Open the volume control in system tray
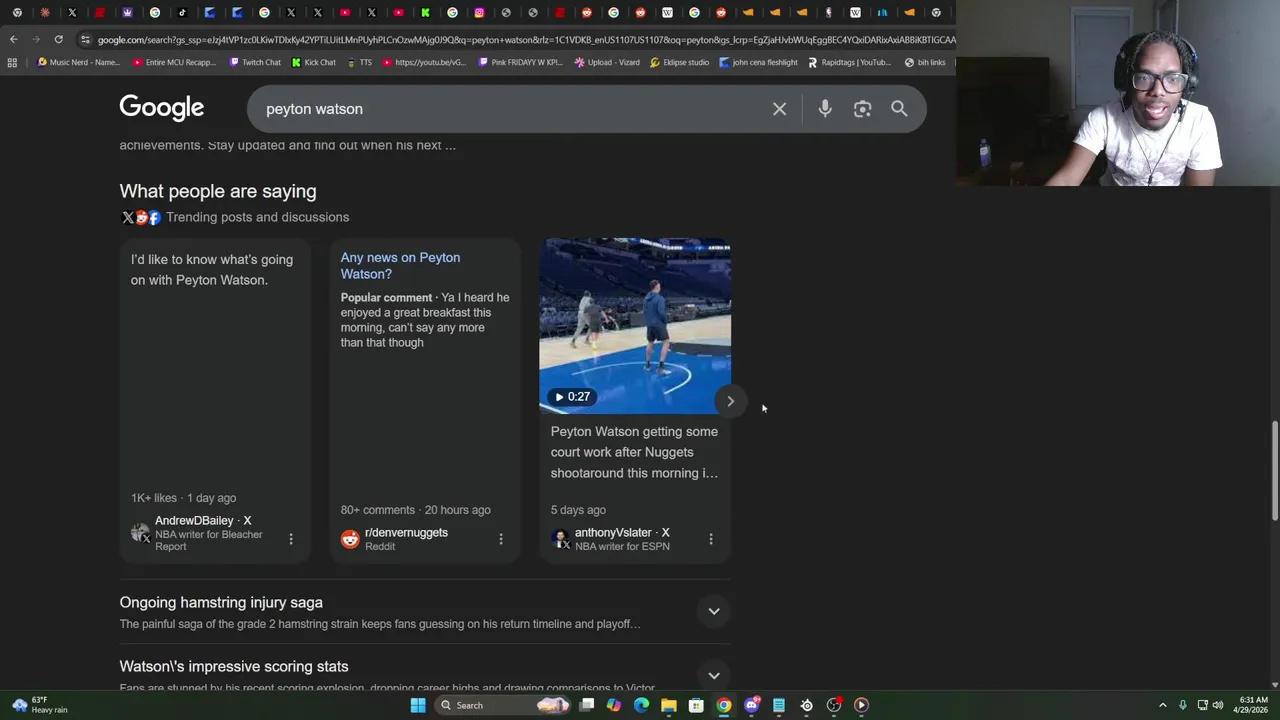 click(1218, 705)
